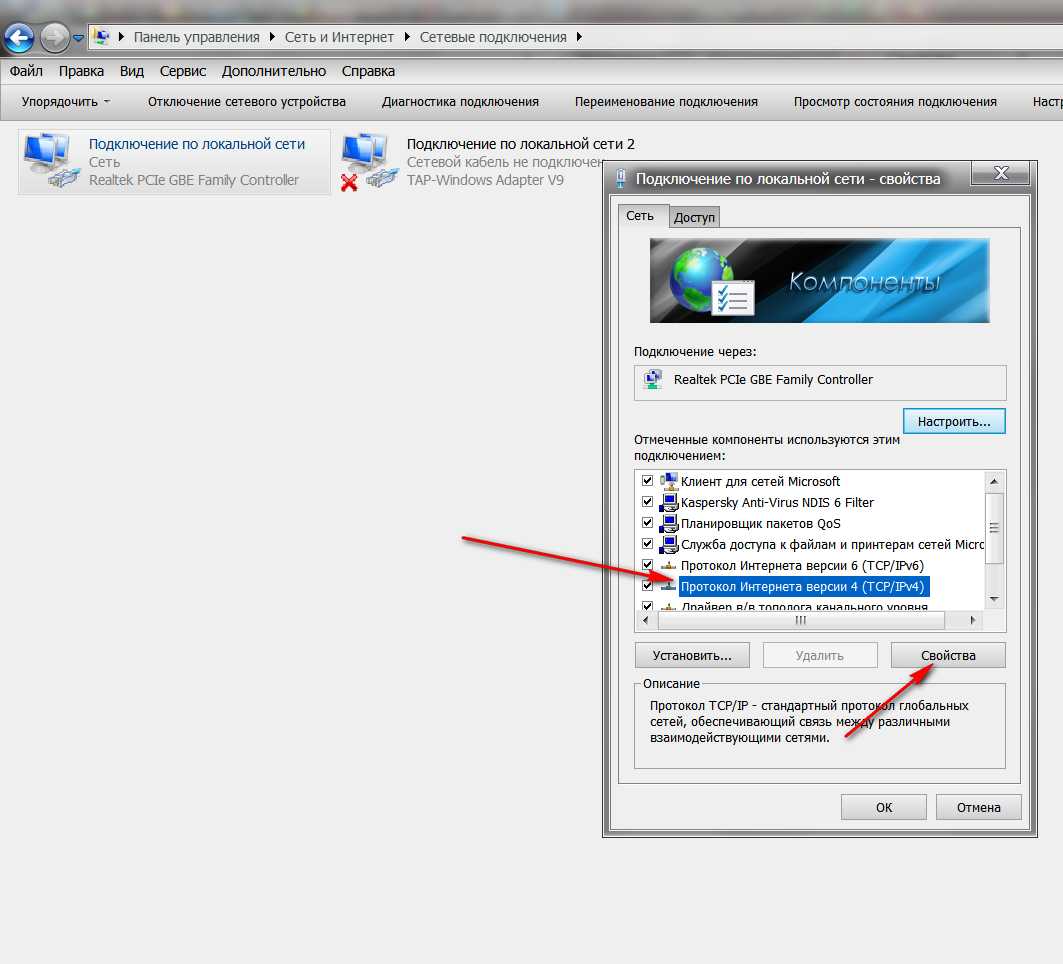Click the TCP/IPv4 protocol icon
The image size is (1063, 964).
point(668,586)
